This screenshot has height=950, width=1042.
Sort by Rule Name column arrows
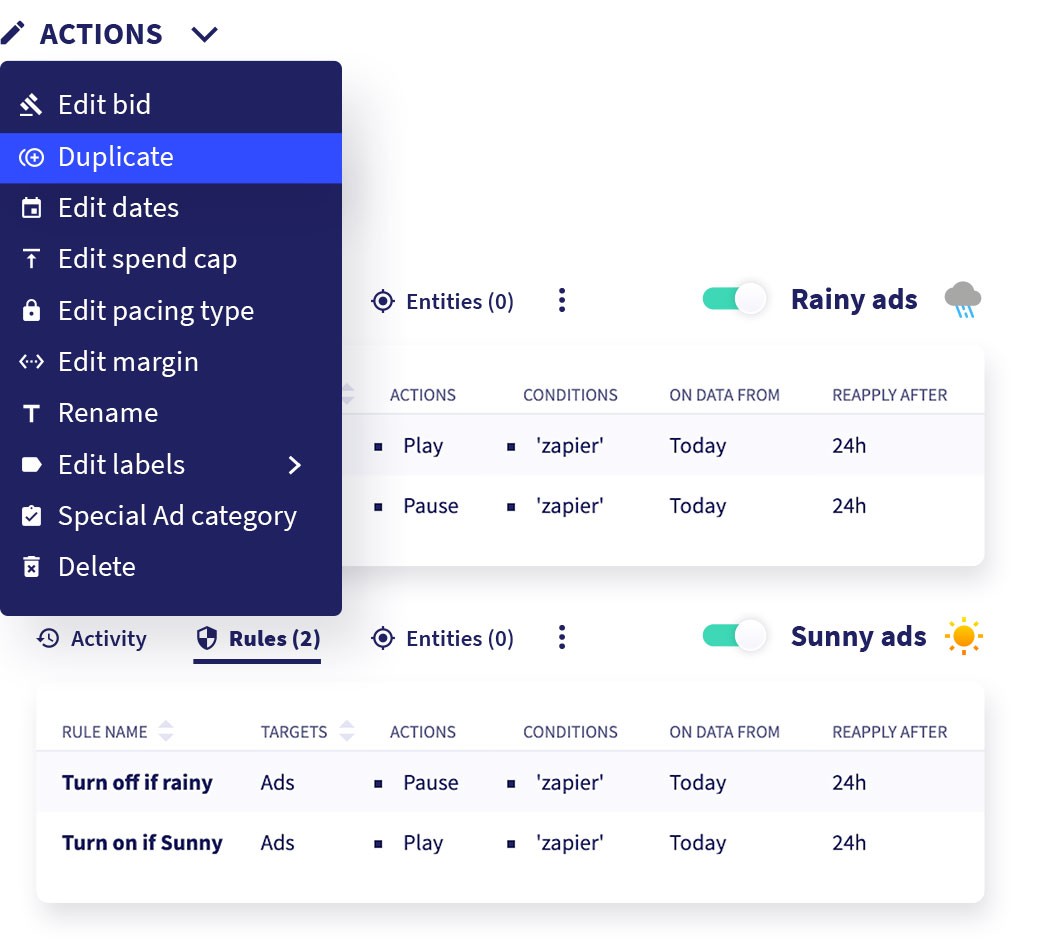(166, 731)
